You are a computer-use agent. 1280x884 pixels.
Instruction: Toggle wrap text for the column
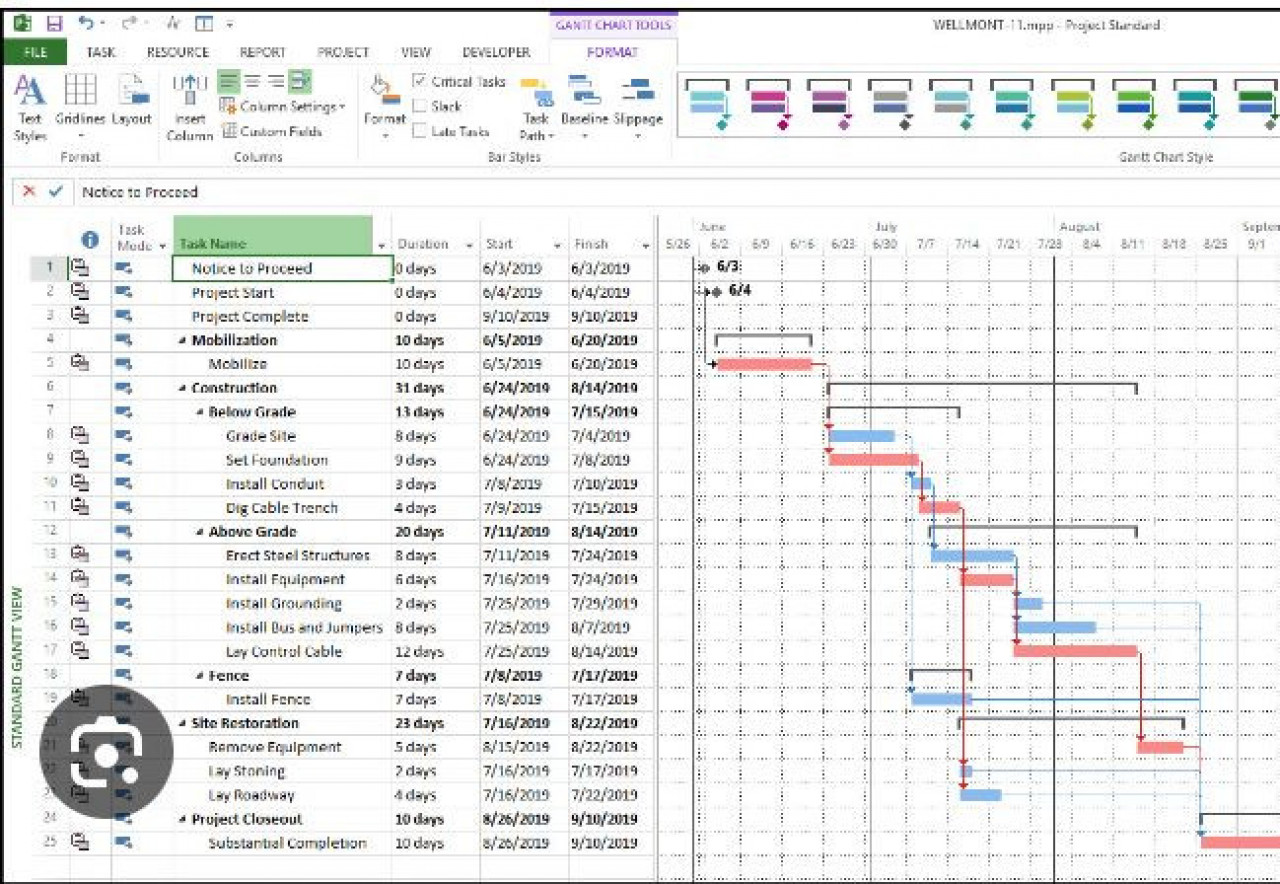(302, 82)
